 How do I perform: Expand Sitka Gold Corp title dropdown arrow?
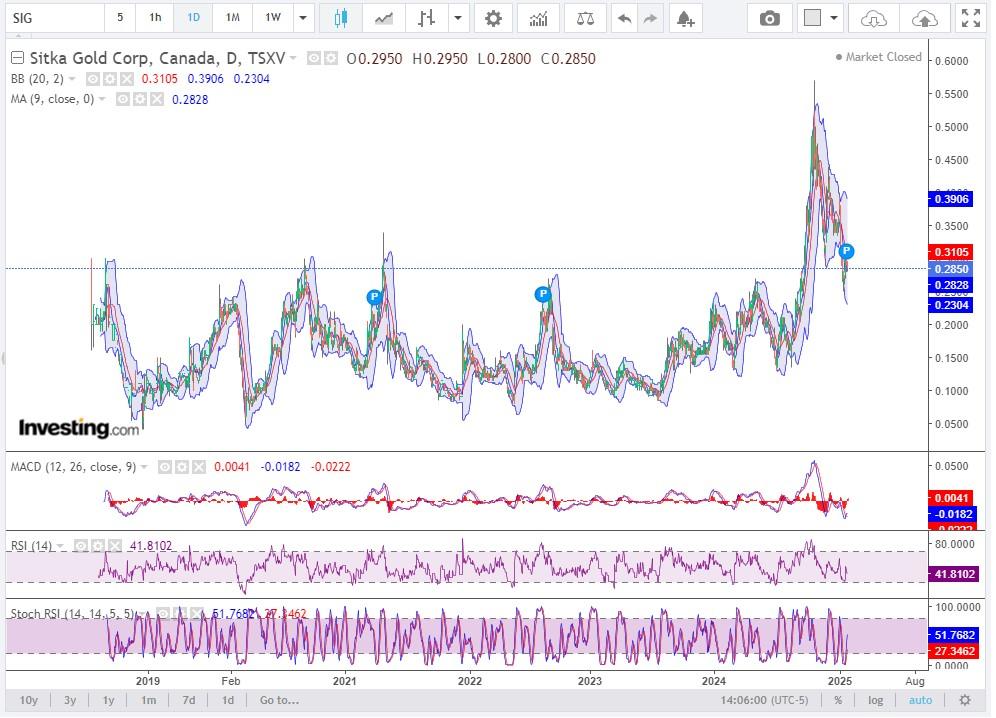pyautogui.click(x=293, y=58)
